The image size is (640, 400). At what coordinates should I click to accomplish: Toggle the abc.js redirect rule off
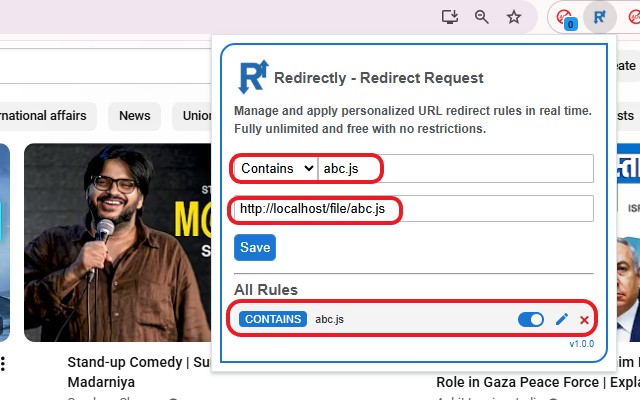pyautogui.click(x=531, y=319)
